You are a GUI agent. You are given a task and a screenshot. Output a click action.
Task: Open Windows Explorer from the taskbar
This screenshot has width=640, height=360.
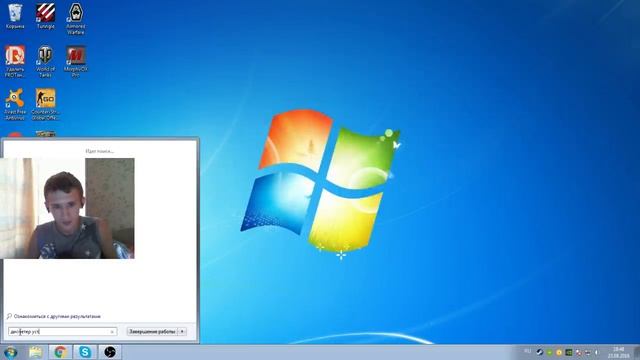(36, 352)
